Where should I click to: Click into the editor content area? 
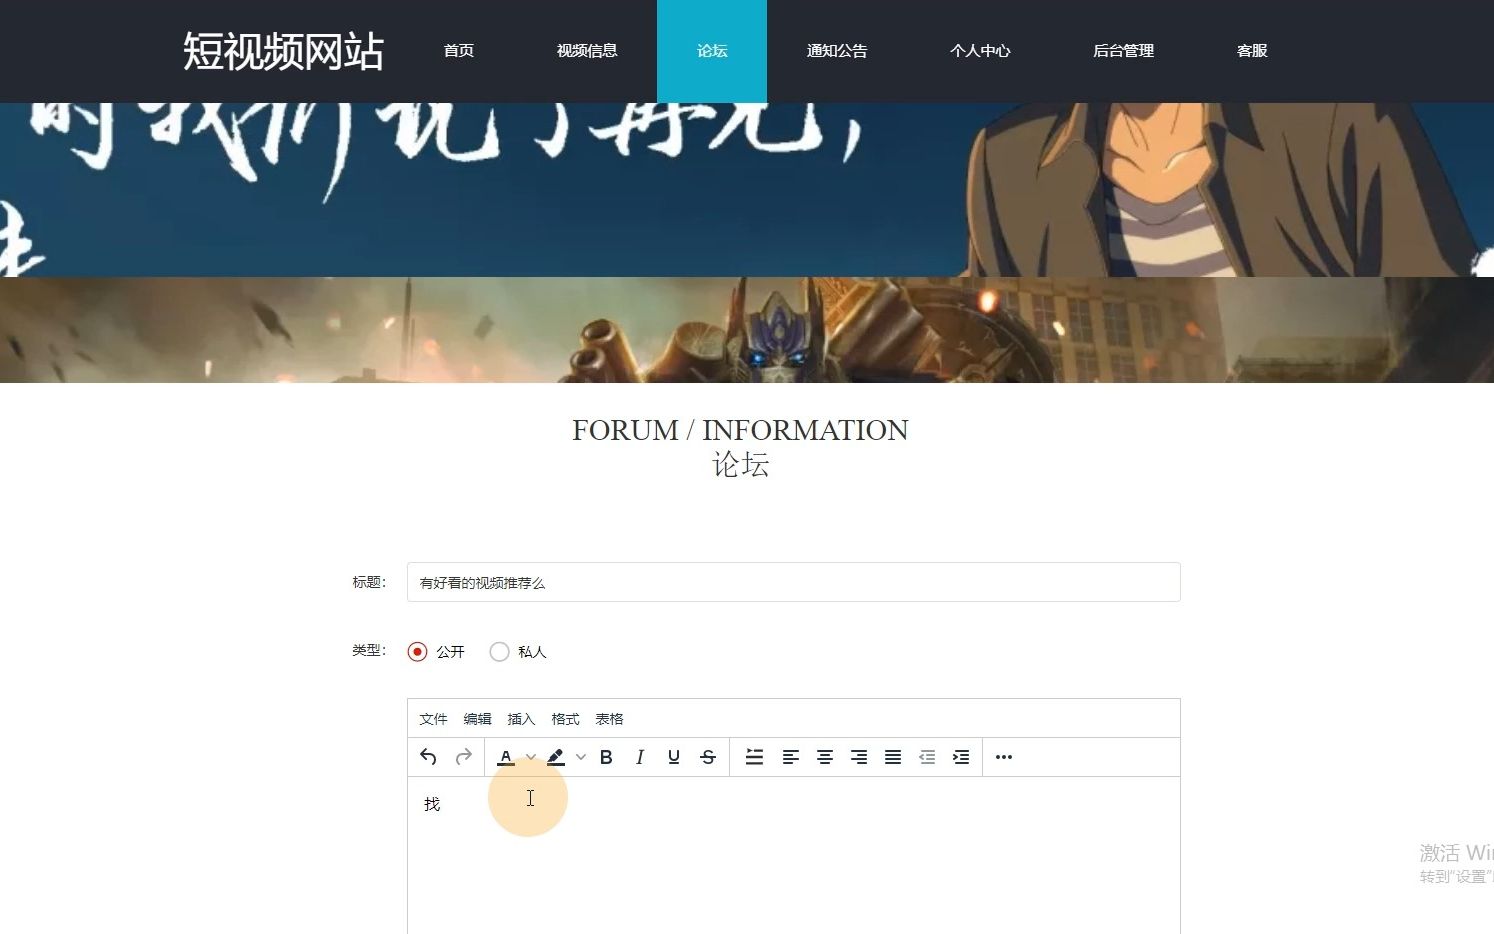[x=794, y=856]
